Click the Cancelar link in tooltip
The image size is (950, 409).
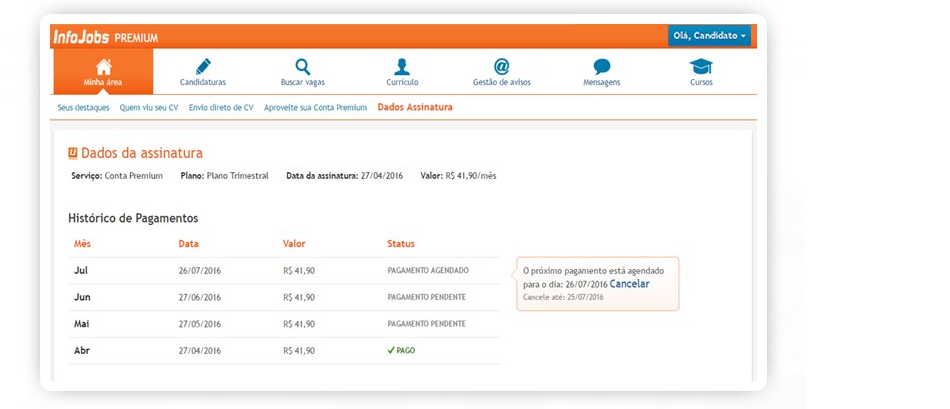point(629,284)
